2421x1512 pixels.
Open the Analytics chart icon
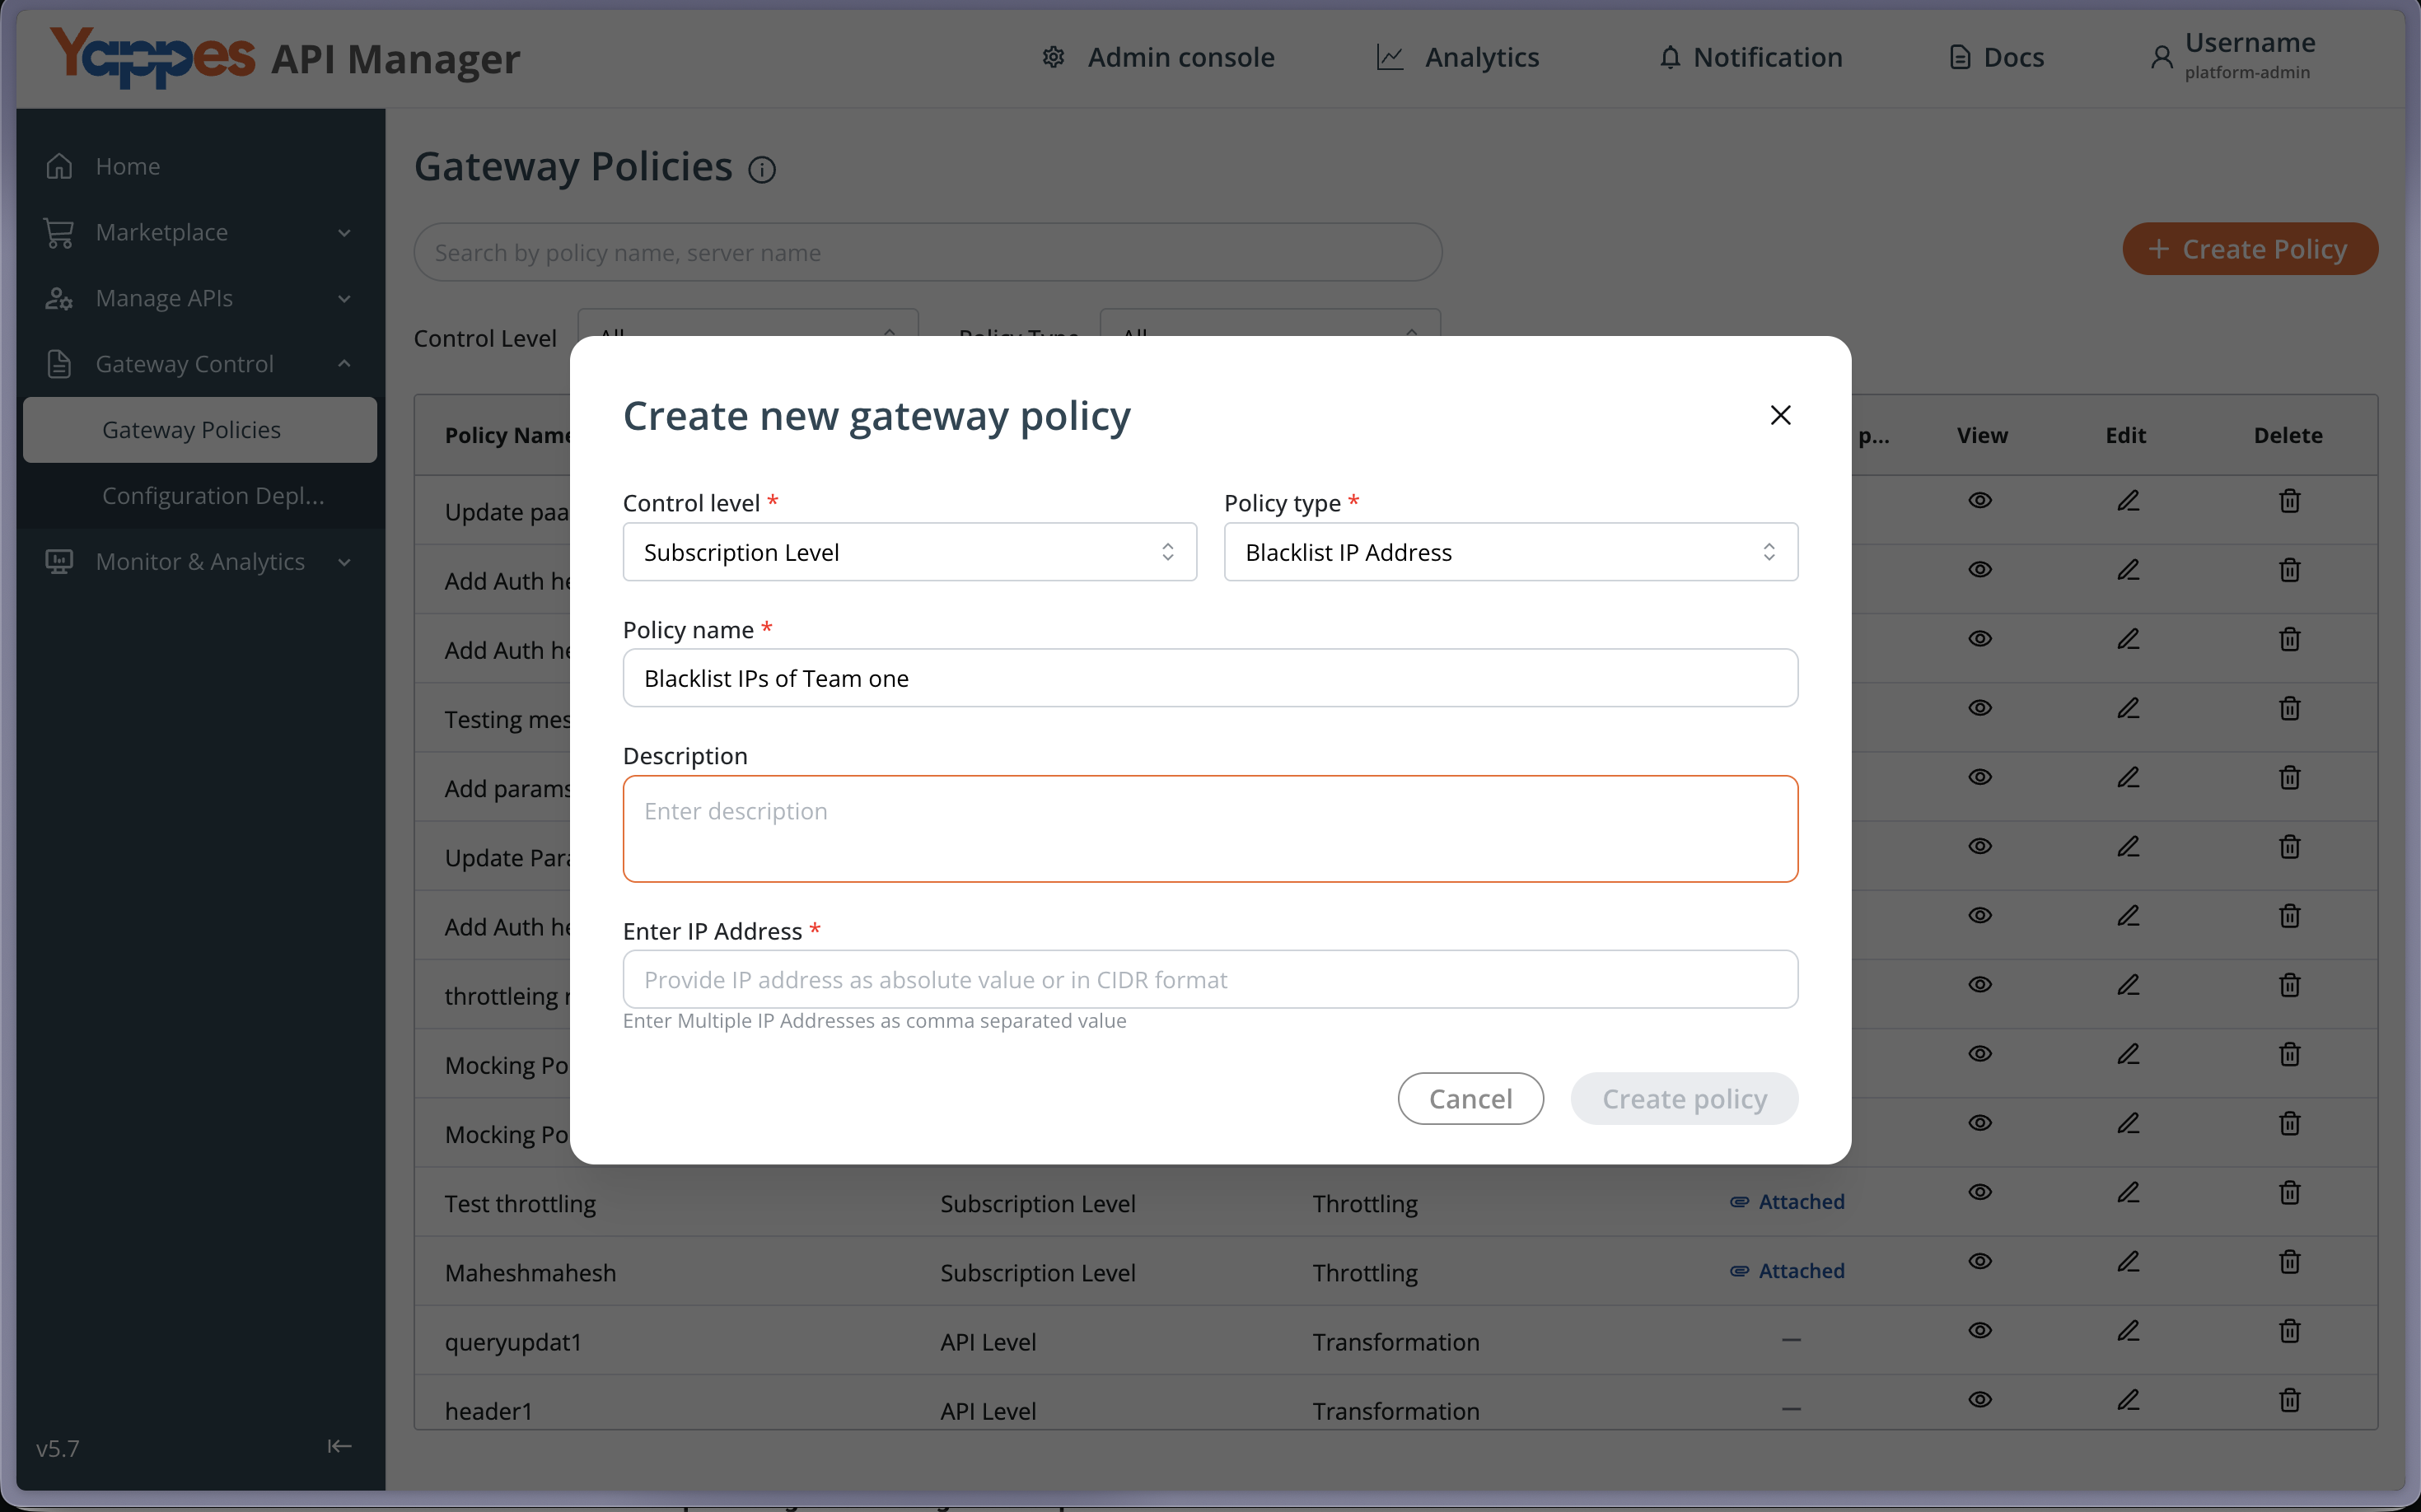[x=1390, y=57]
